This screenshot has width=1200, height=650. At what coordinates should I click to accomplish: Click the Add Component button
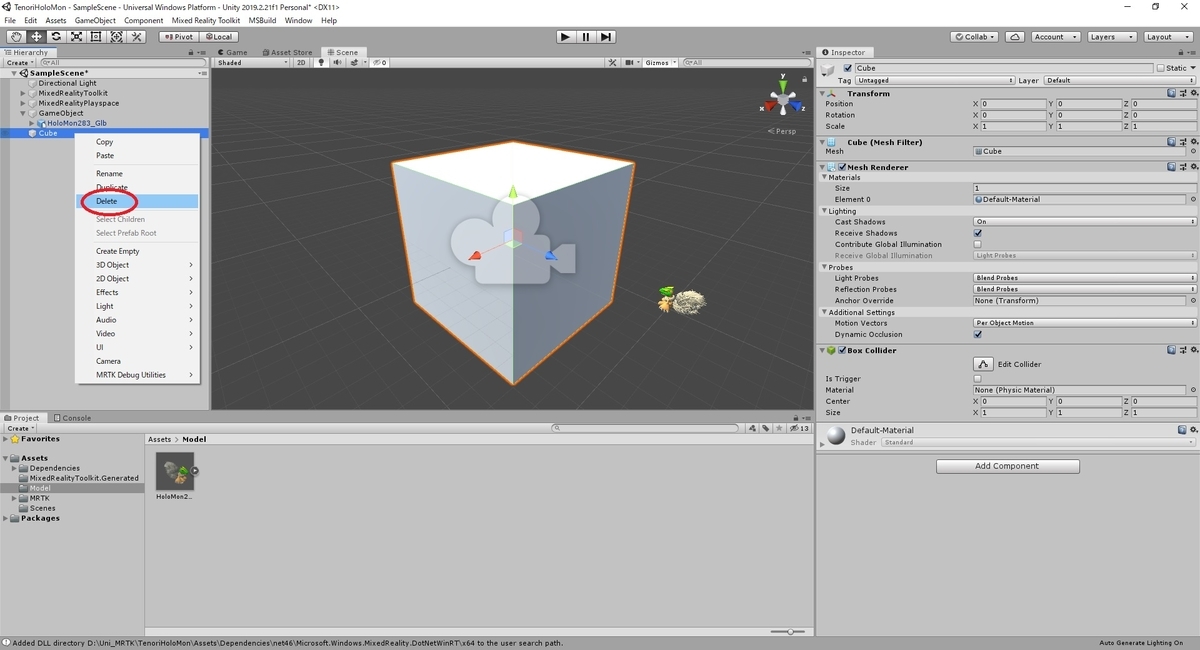[1008, 466]
